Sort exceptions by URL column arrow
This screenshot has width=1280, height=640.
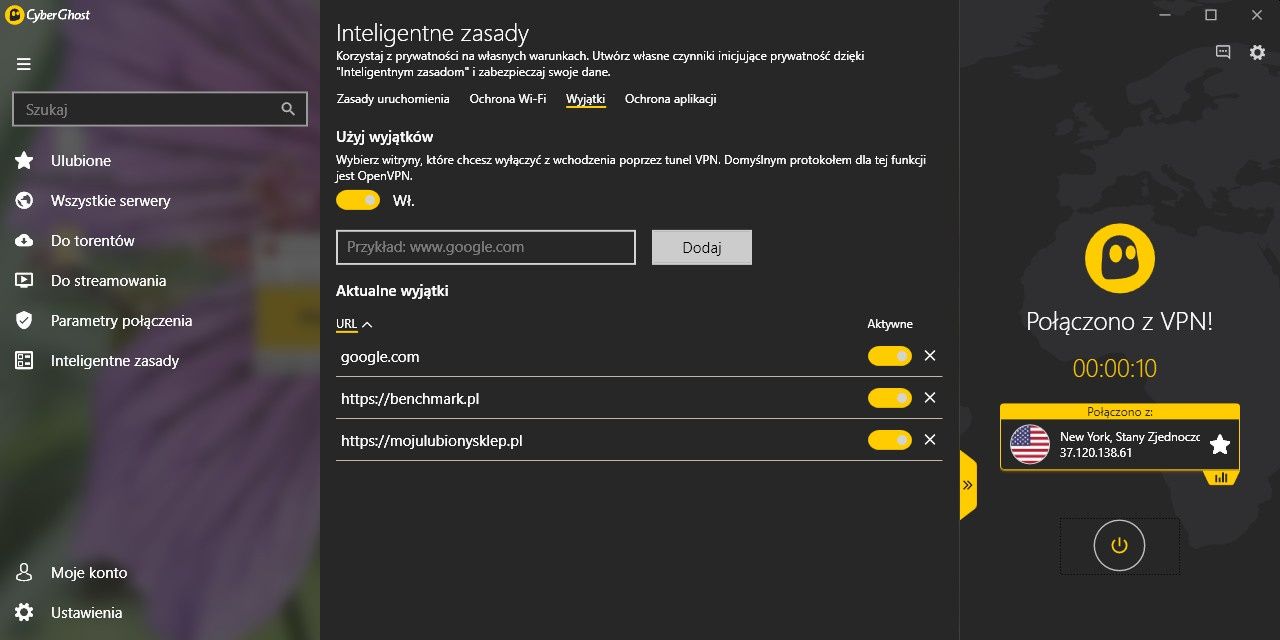[367, 324]
